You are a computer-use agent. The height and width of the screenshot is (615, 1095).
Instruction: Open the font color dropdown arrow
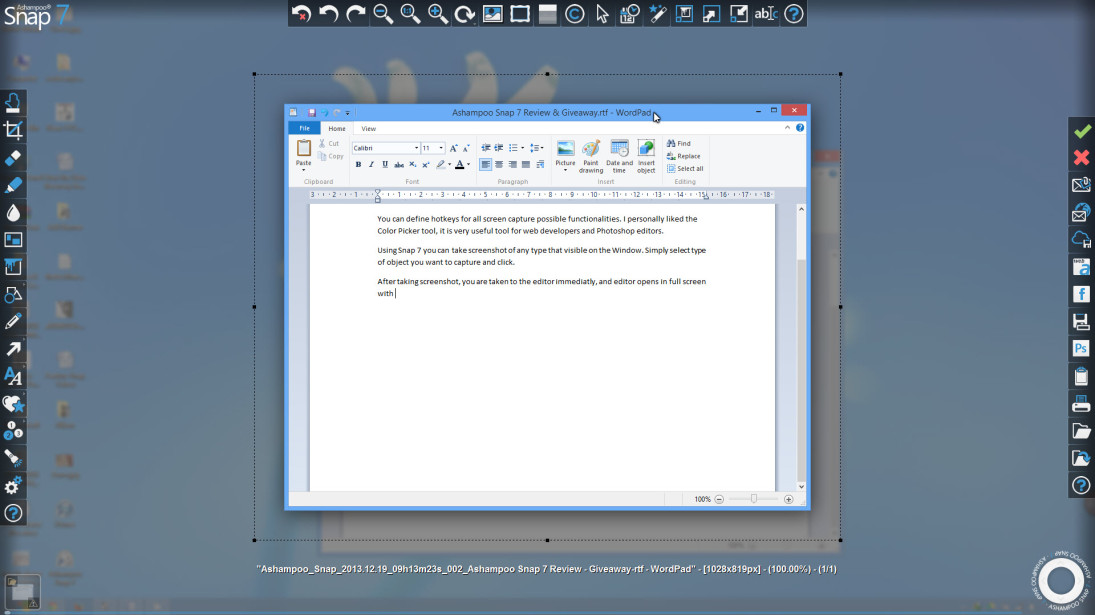tap(469, 165)
